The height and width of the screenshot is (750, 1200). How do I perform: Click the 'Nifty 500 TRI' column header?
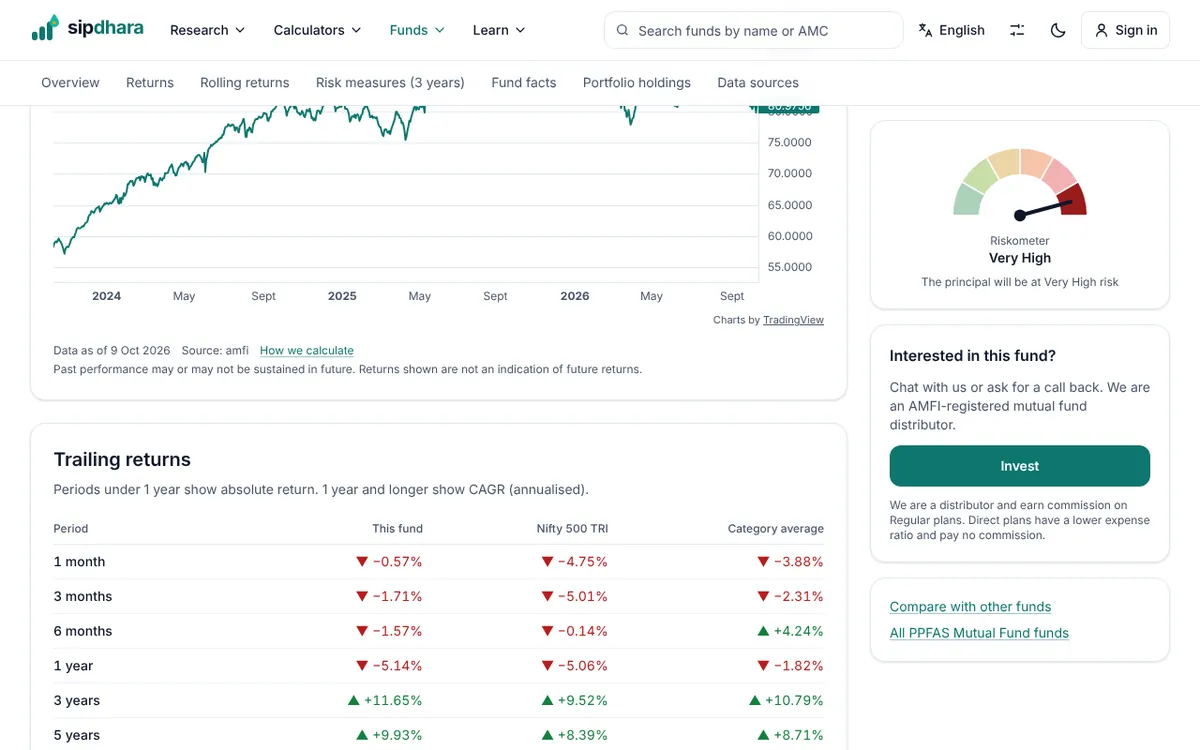(x=572, y=529)
